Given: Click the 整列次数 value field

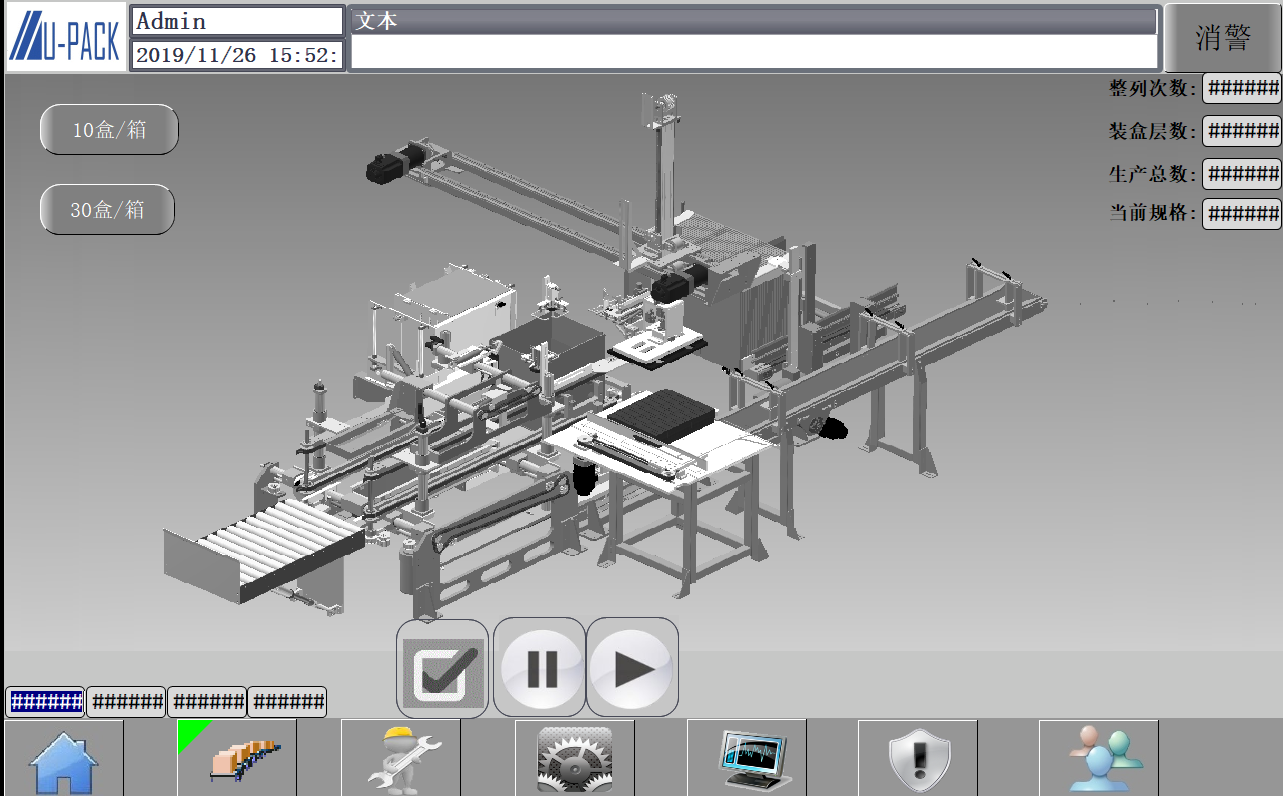Looking at the screenshot, I should click(x=1241, y=88).
